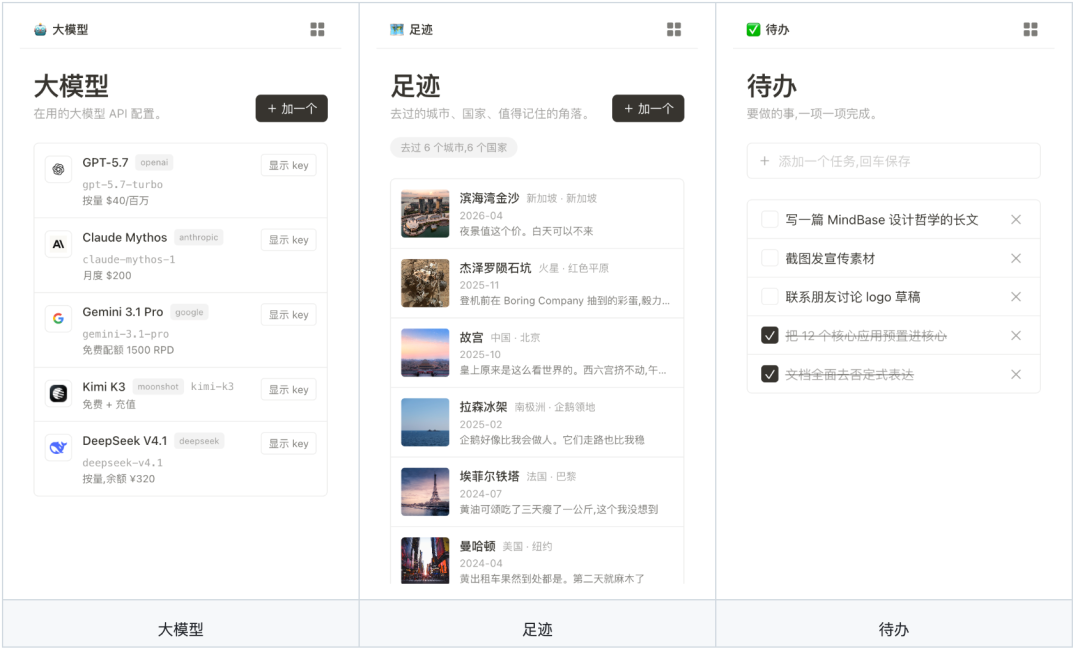Click the 去过 6 个城市,6 个国家 badge

(454, 147)
